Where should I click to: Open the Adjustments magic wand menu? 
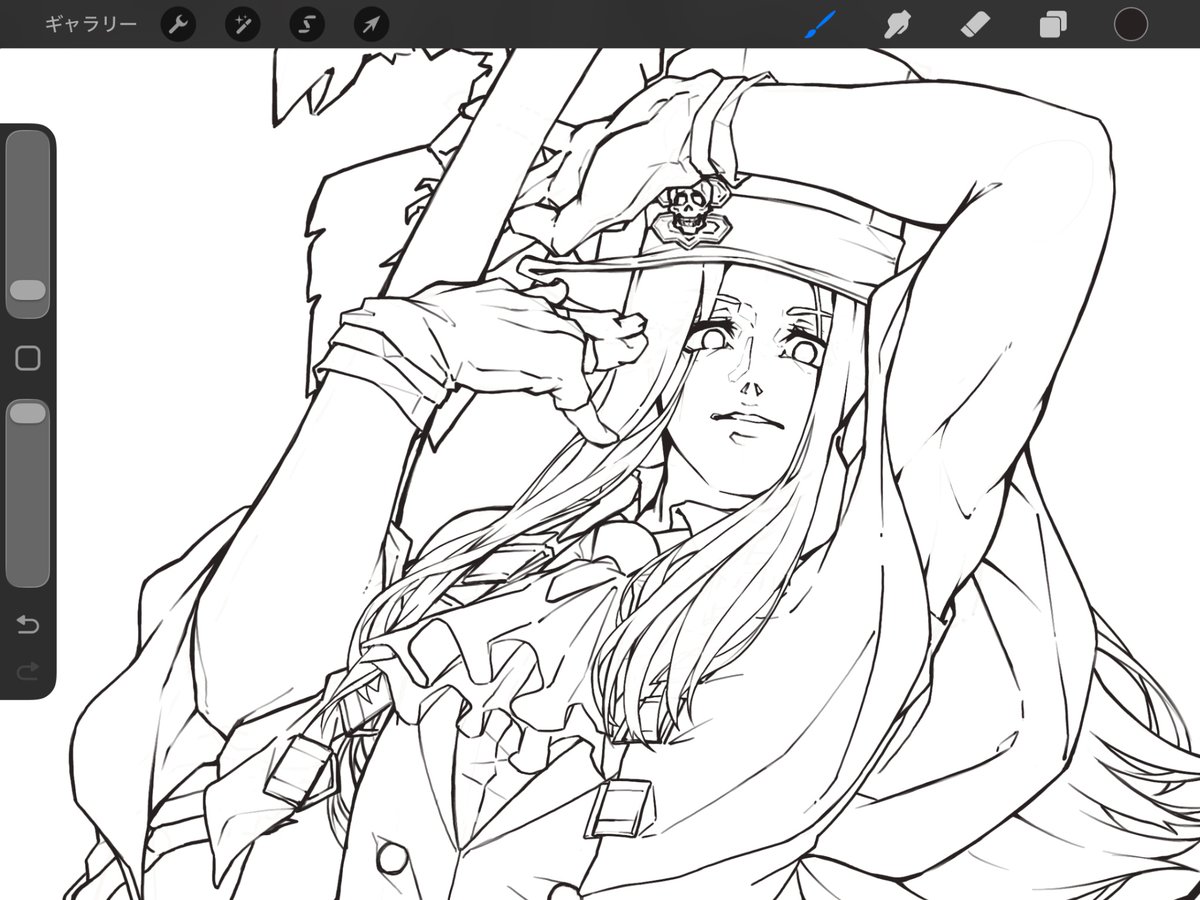tap(242, 24)
